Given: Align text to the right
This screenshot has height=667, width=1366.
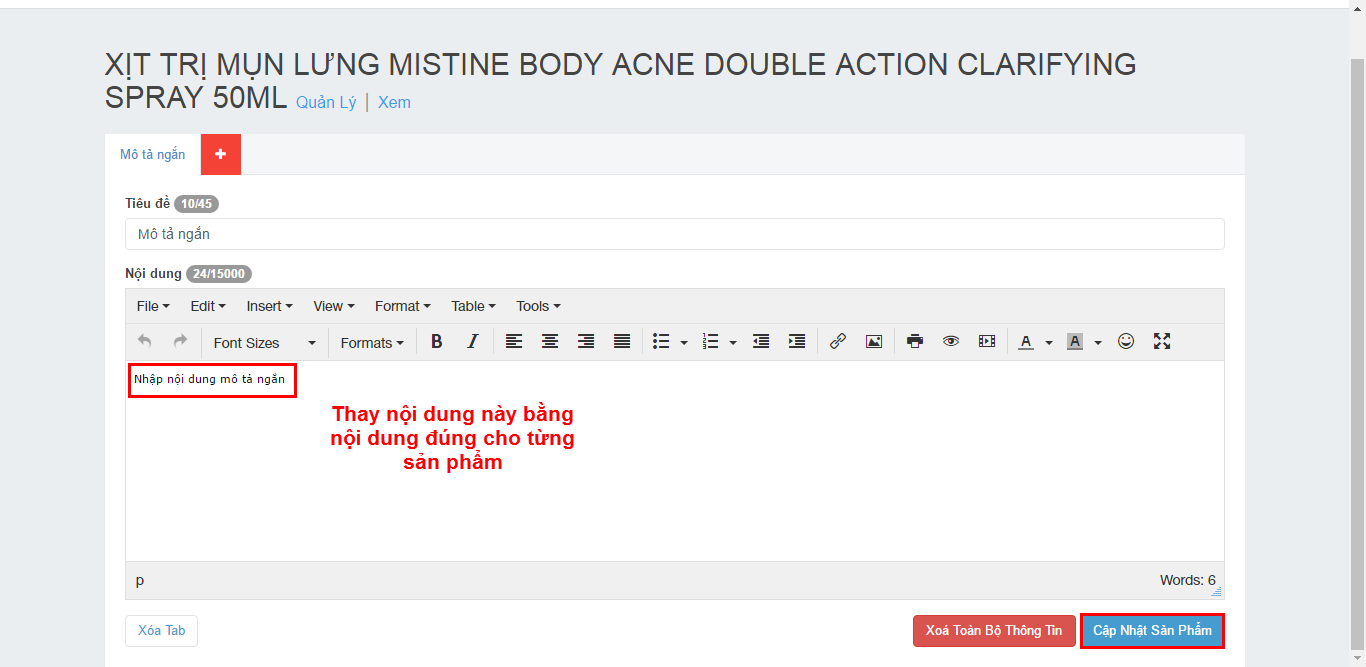Looking at the screenshot, I should pyautogui.click(x=586, y=342).
